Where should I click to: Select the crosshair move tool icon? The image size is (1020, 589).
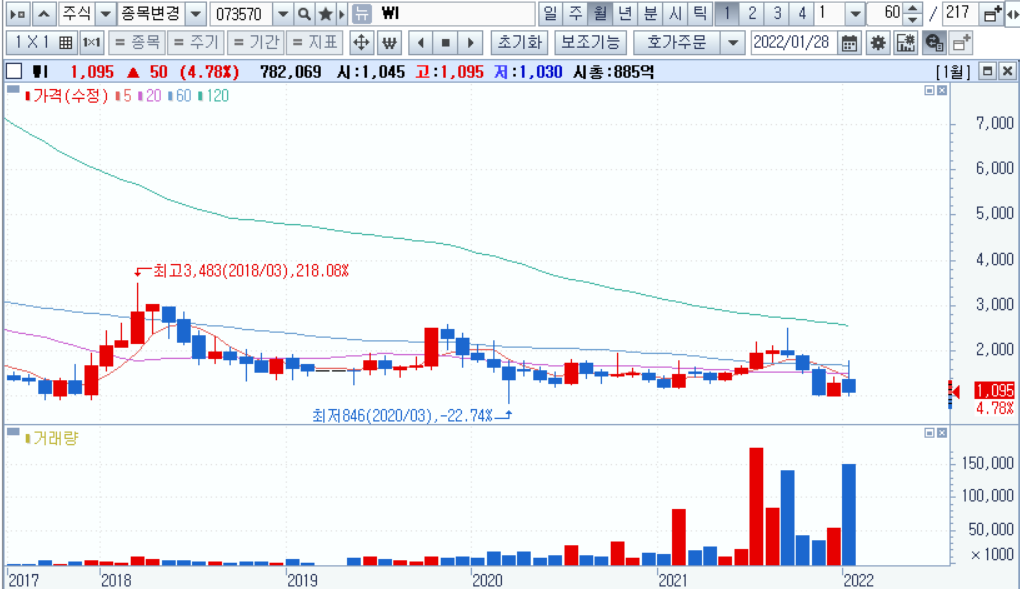tap(360, 43)
